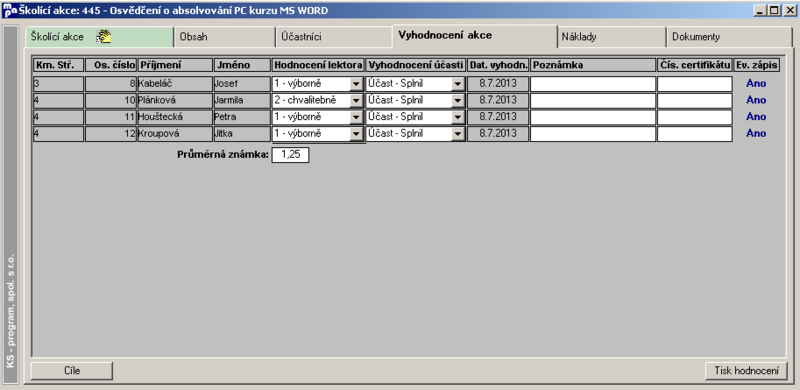Click the Cíle button
This screenshot has width=800, height=390.
coord(72,371)
